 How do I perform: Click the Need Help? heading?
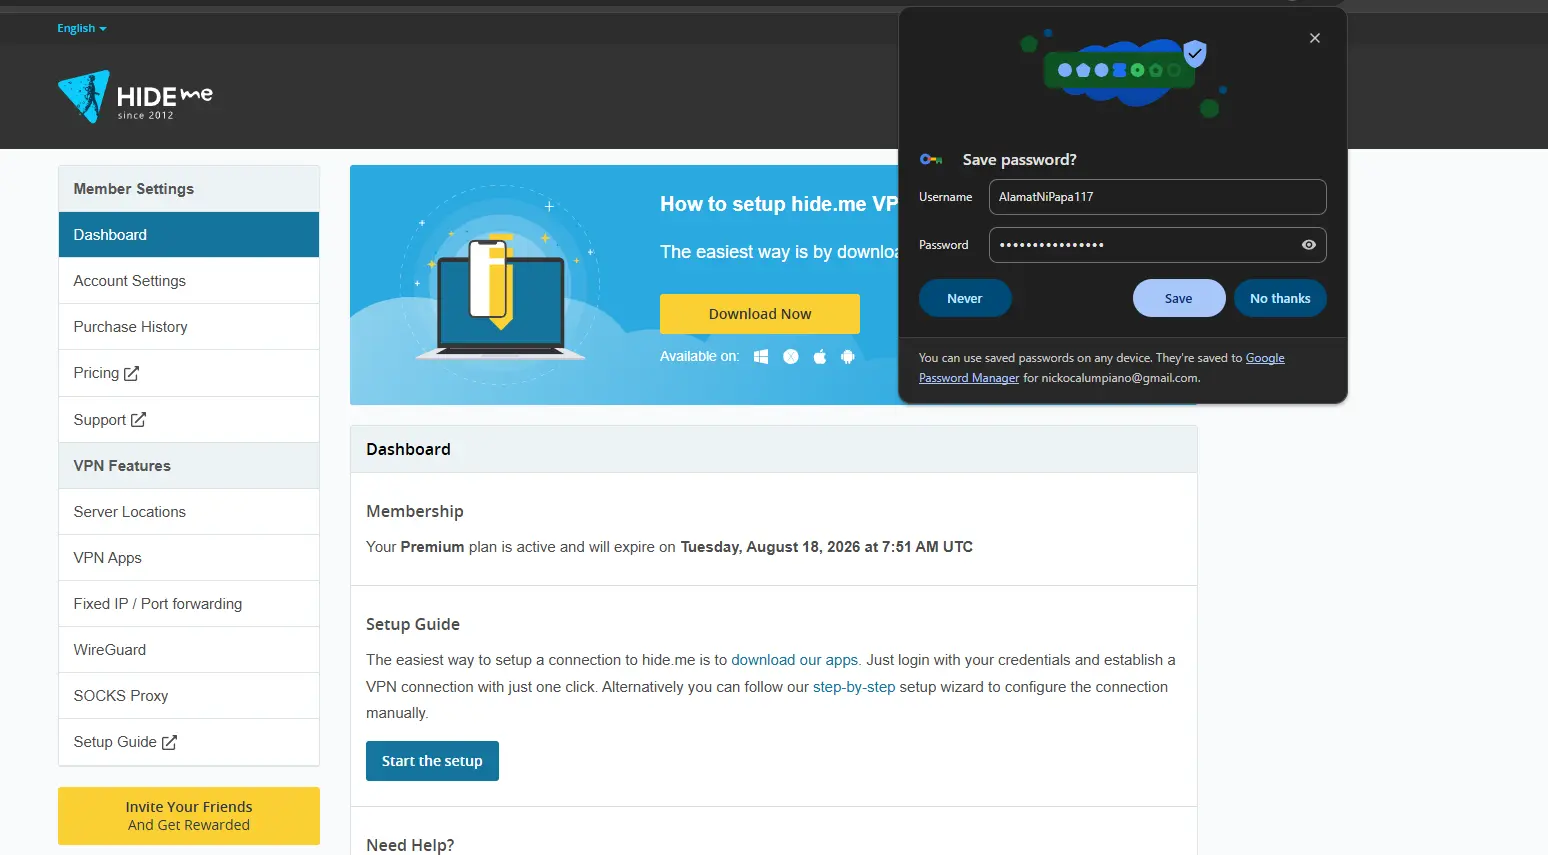[x=410, y=845]
